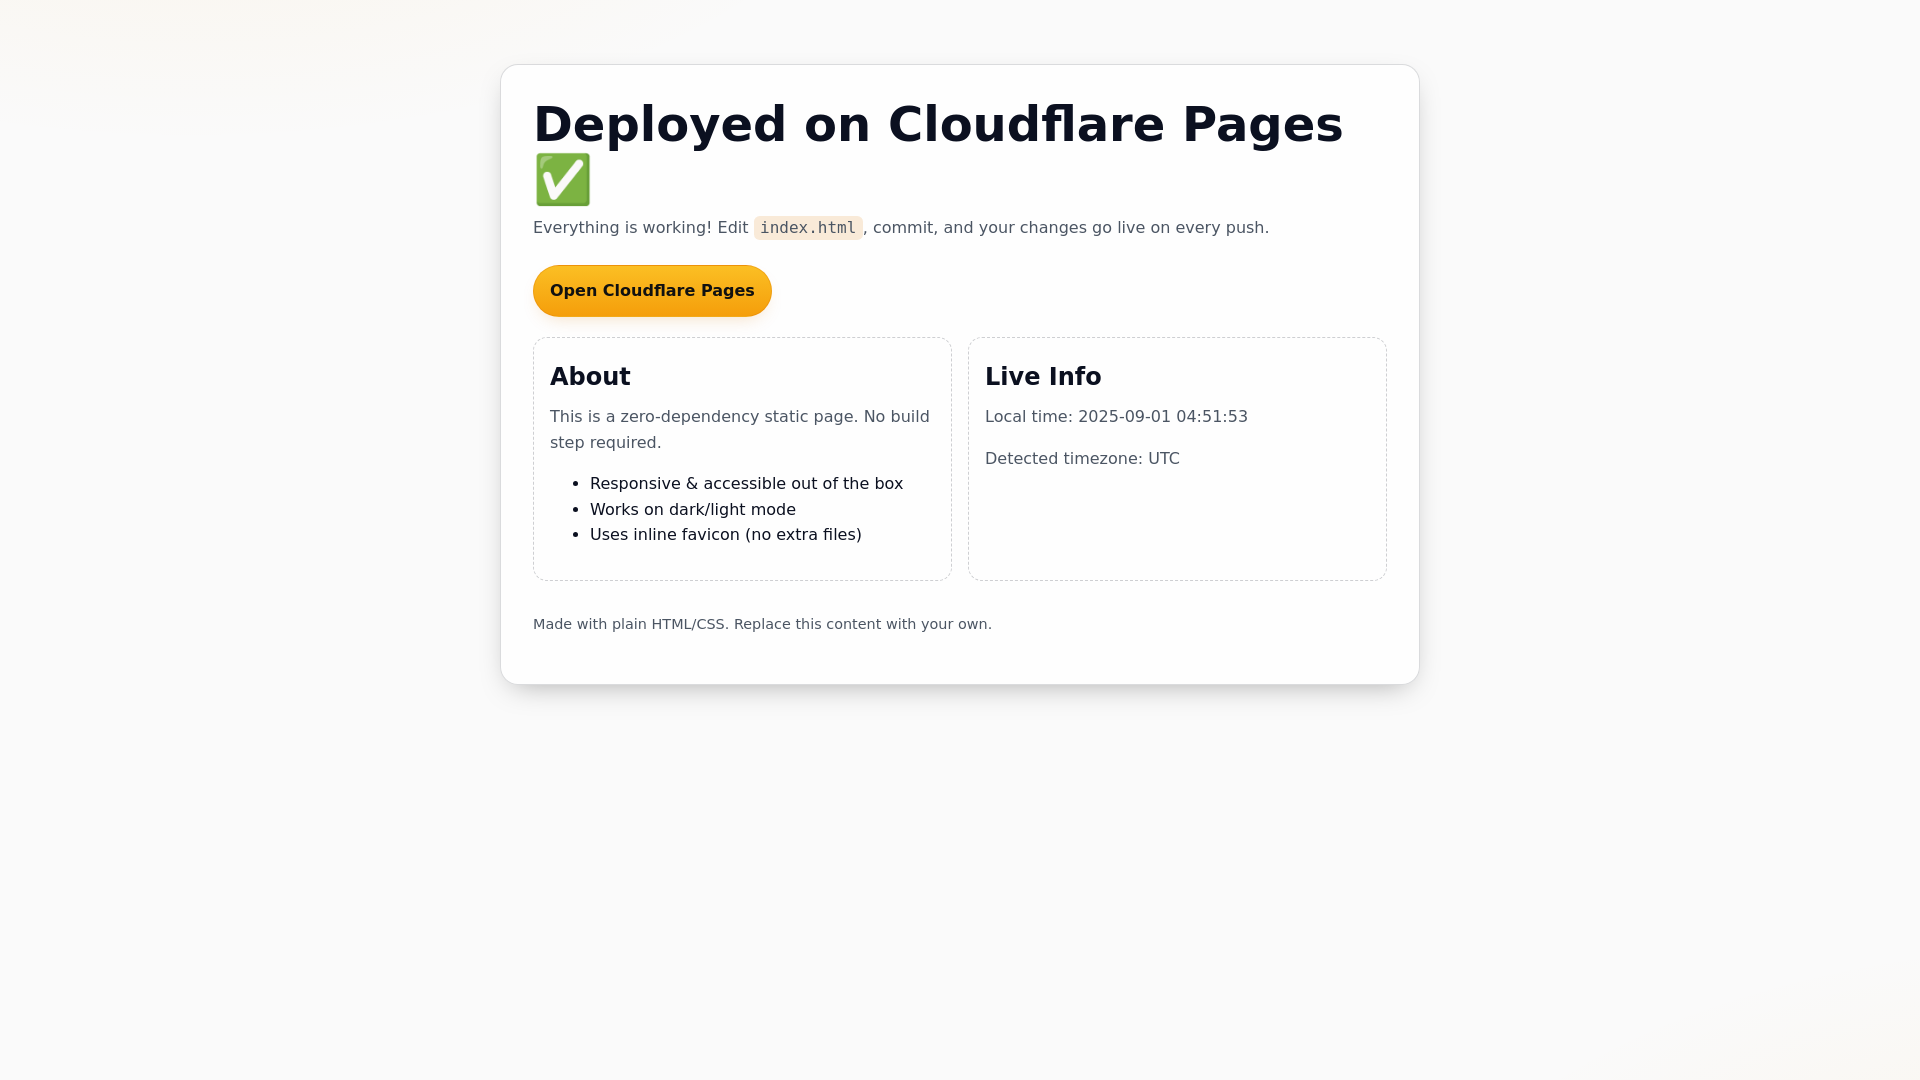Open Cloudflare Pages via the orange button
The image size is (1920, 1080).
coord(652,291)
